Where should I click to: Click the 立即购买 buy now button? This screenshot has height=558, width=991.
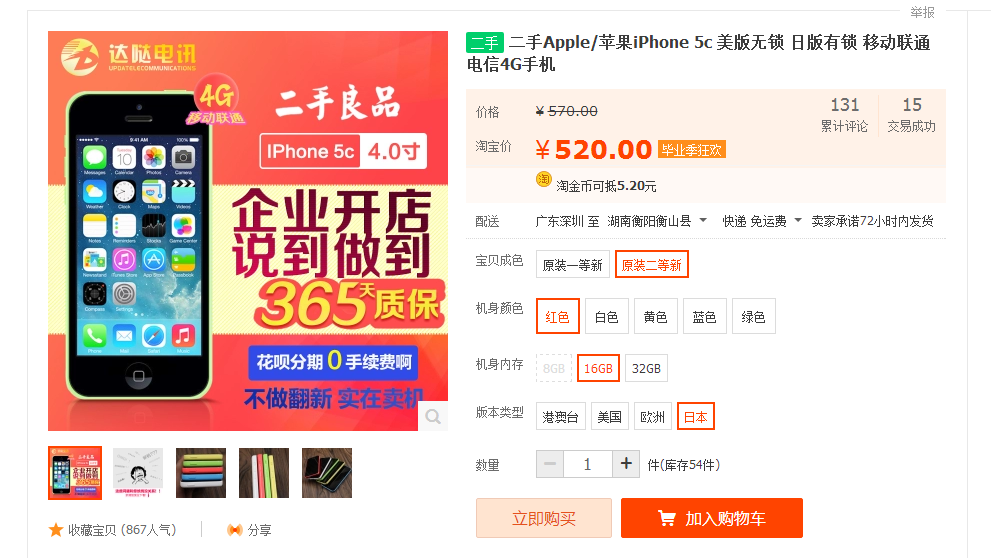(x=544, y=518)
